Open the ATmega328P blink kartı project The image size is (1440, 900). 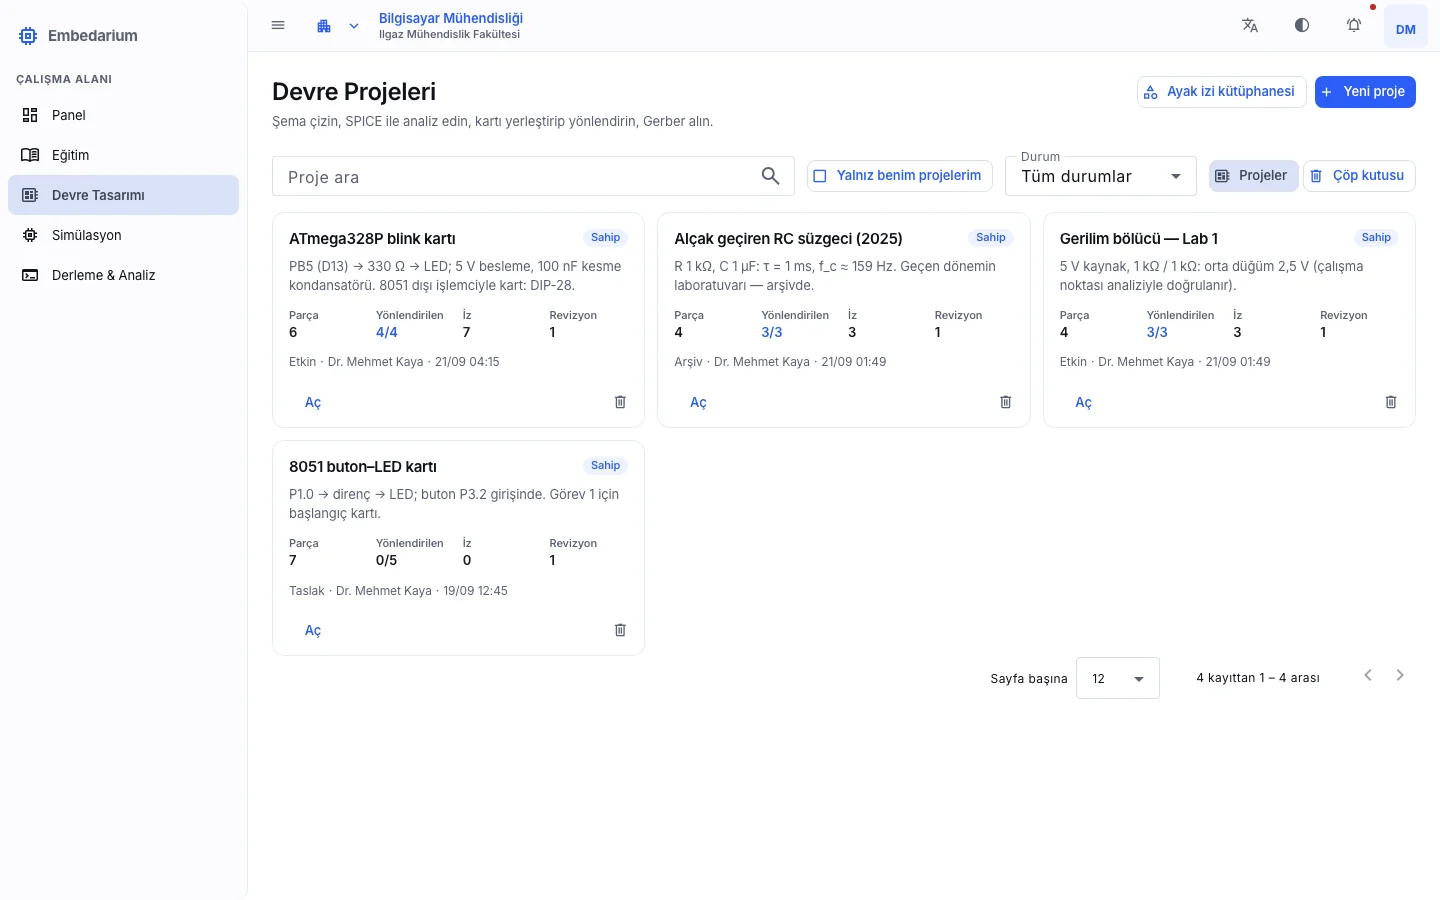(313, 402)
